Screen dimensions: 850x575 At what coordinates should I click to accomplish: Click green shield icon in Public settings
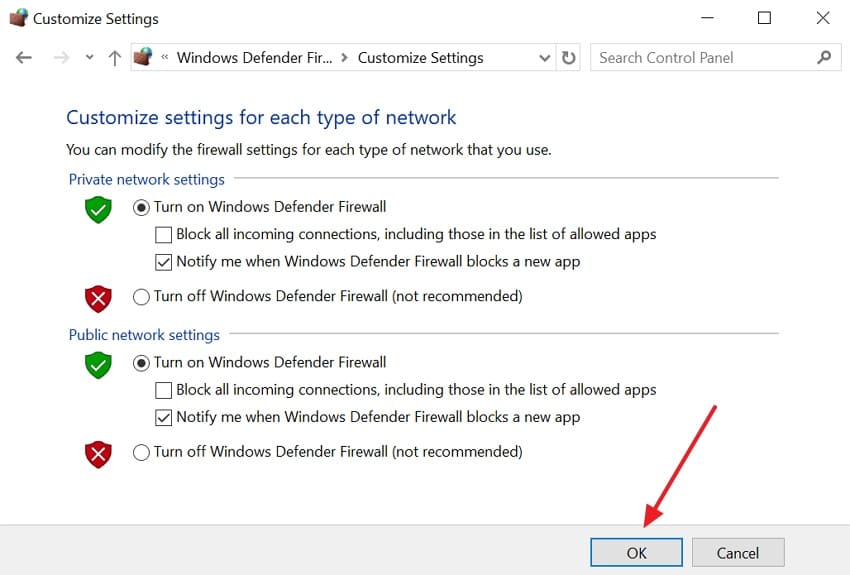[98, 365]
